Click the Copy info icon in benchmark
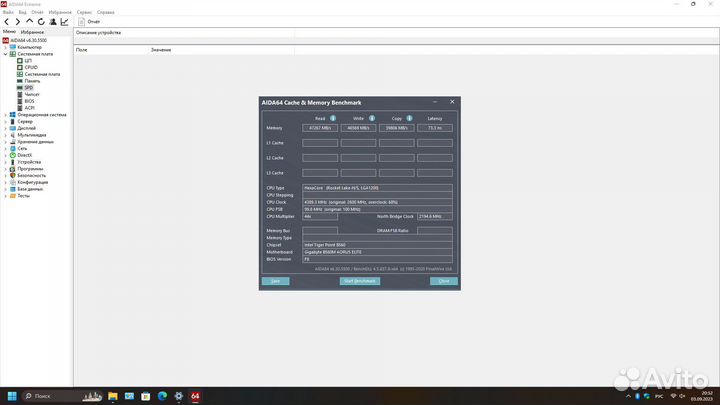Viewport: 720px width, 405px height. (409, 118)
